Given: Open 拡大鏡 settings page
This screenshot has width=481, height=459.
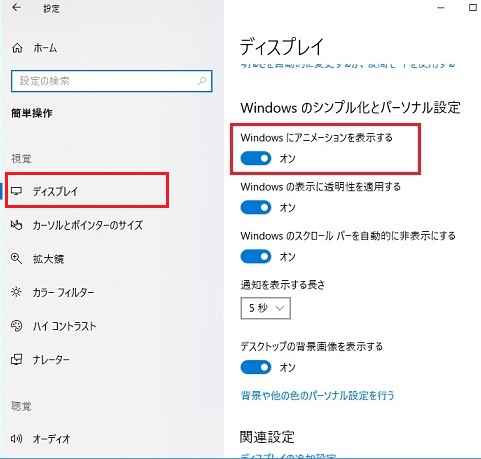Looking at the screenshot, I should pos(48,259).
